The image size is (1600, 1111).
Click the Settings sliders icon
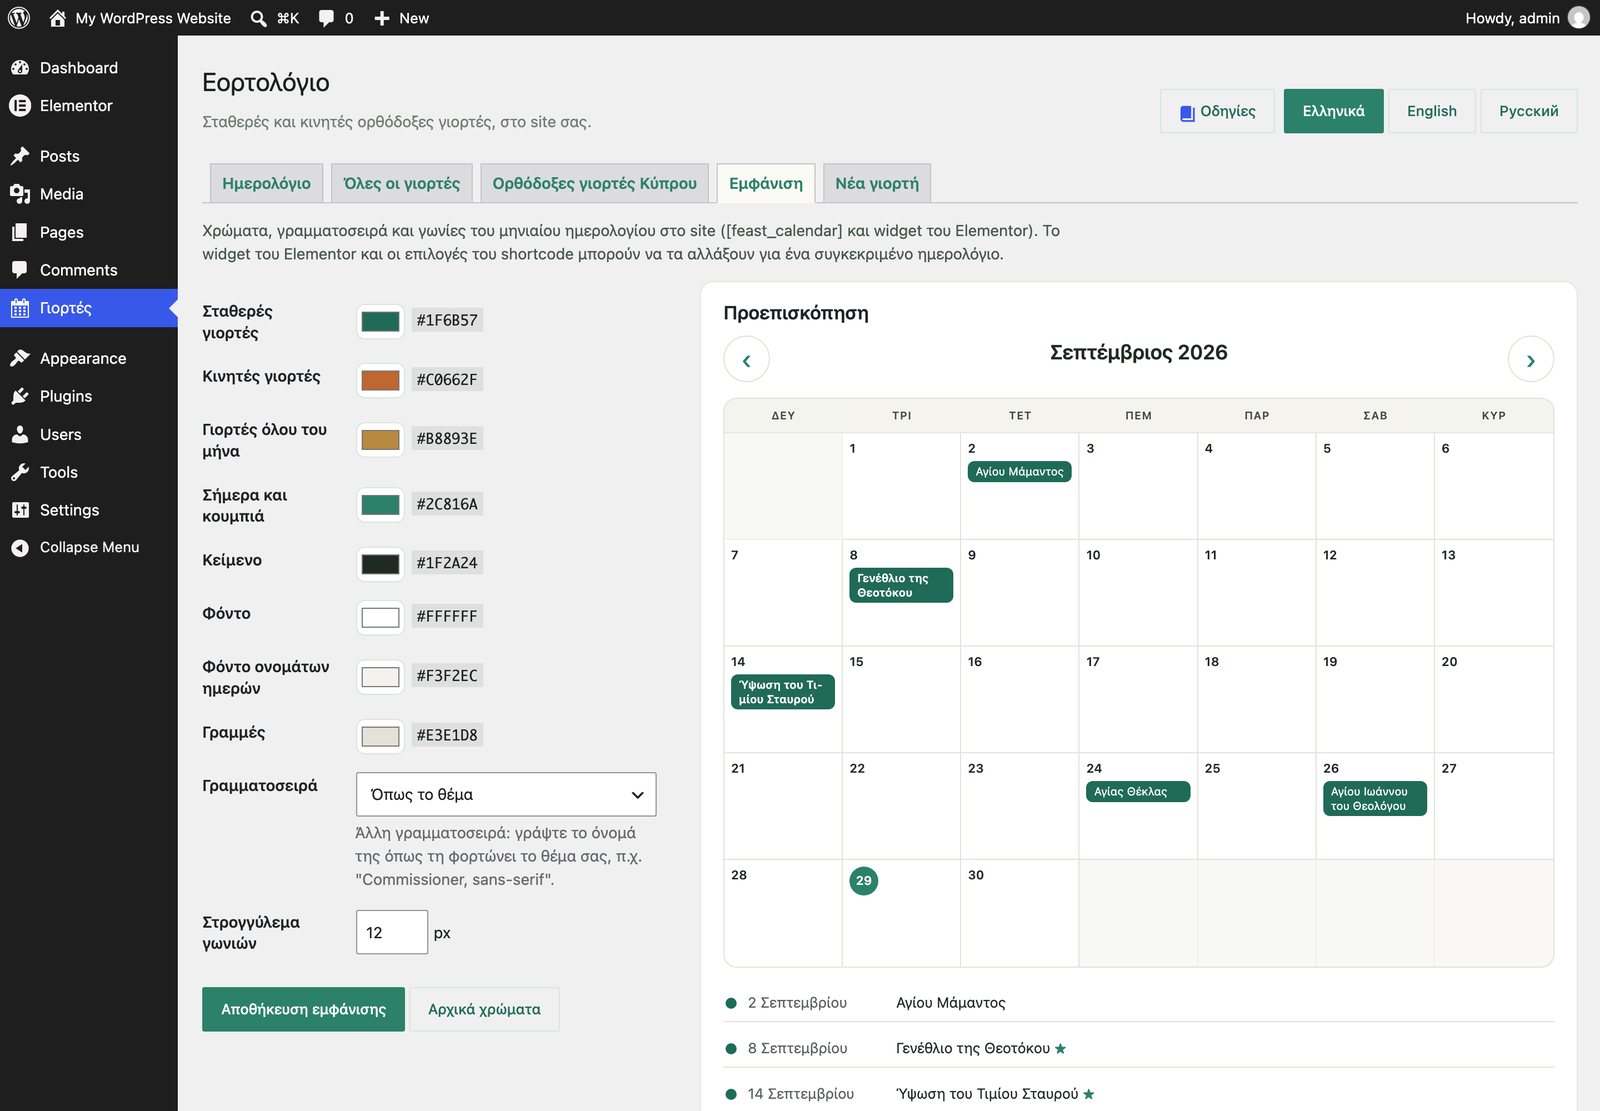pos(20,510)
